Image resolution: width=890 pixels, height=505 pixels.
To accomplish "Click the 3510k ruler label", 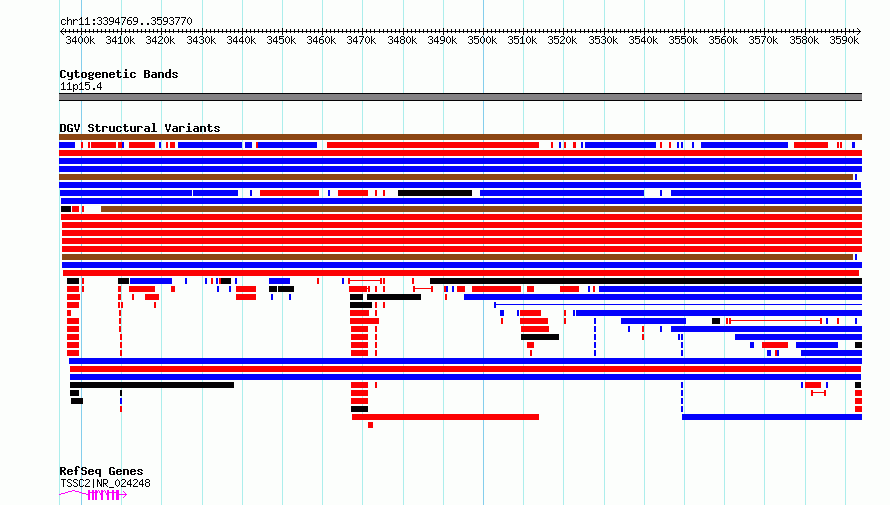I will 522,40.
